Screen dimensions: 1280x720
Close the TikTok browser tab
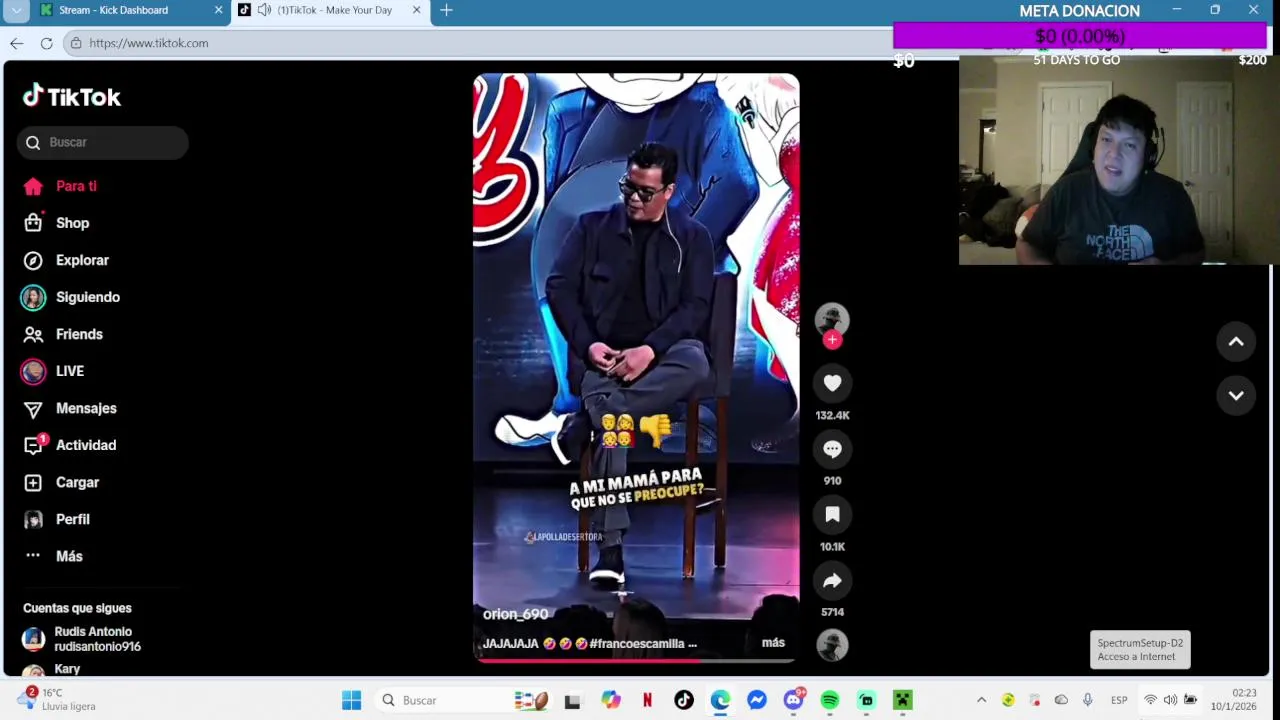click(x=416, y=10)
